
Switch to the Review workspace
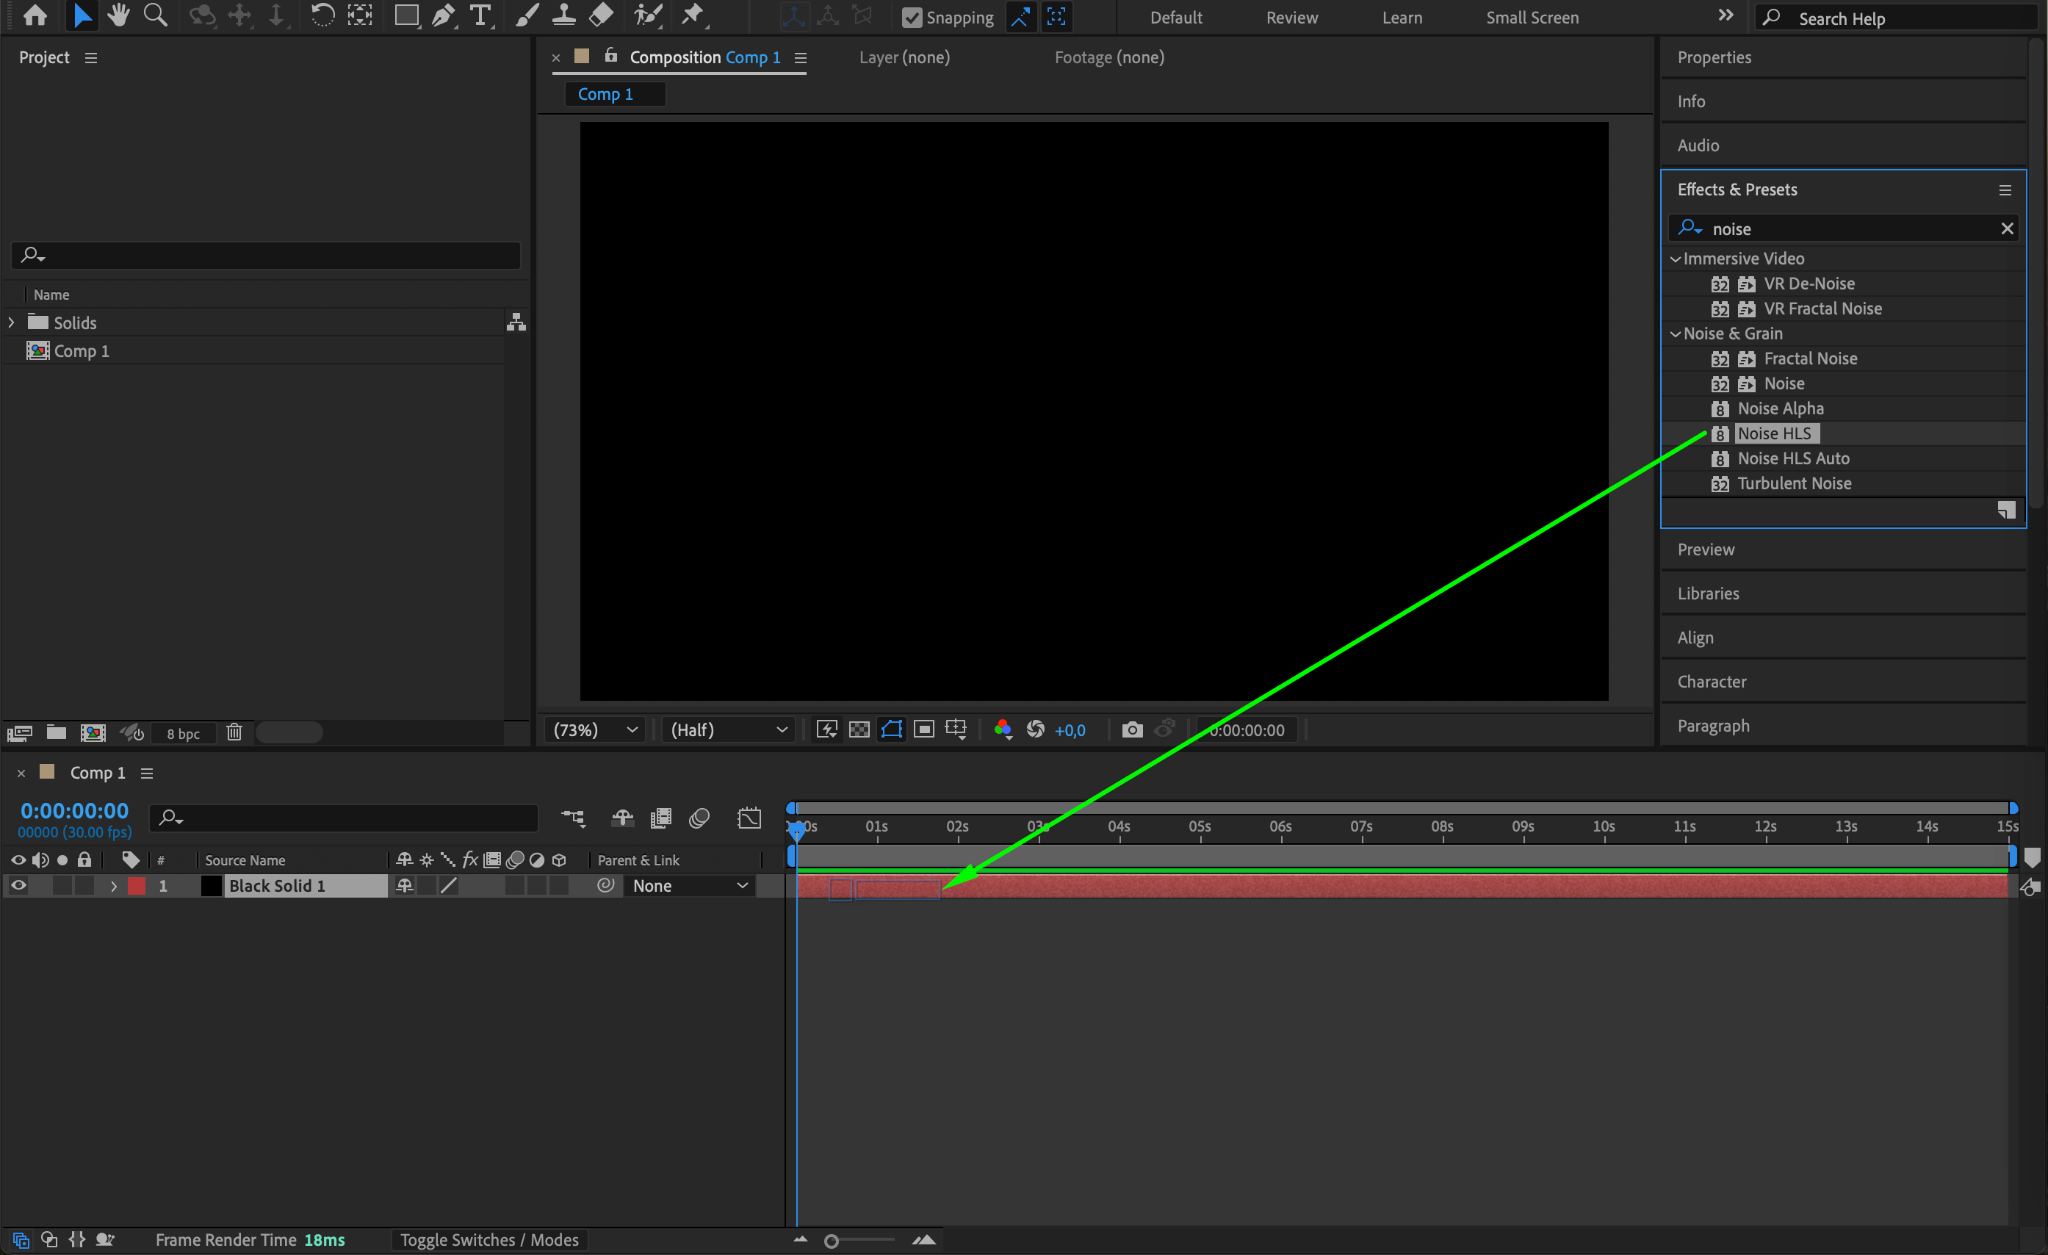(1291, 17)
